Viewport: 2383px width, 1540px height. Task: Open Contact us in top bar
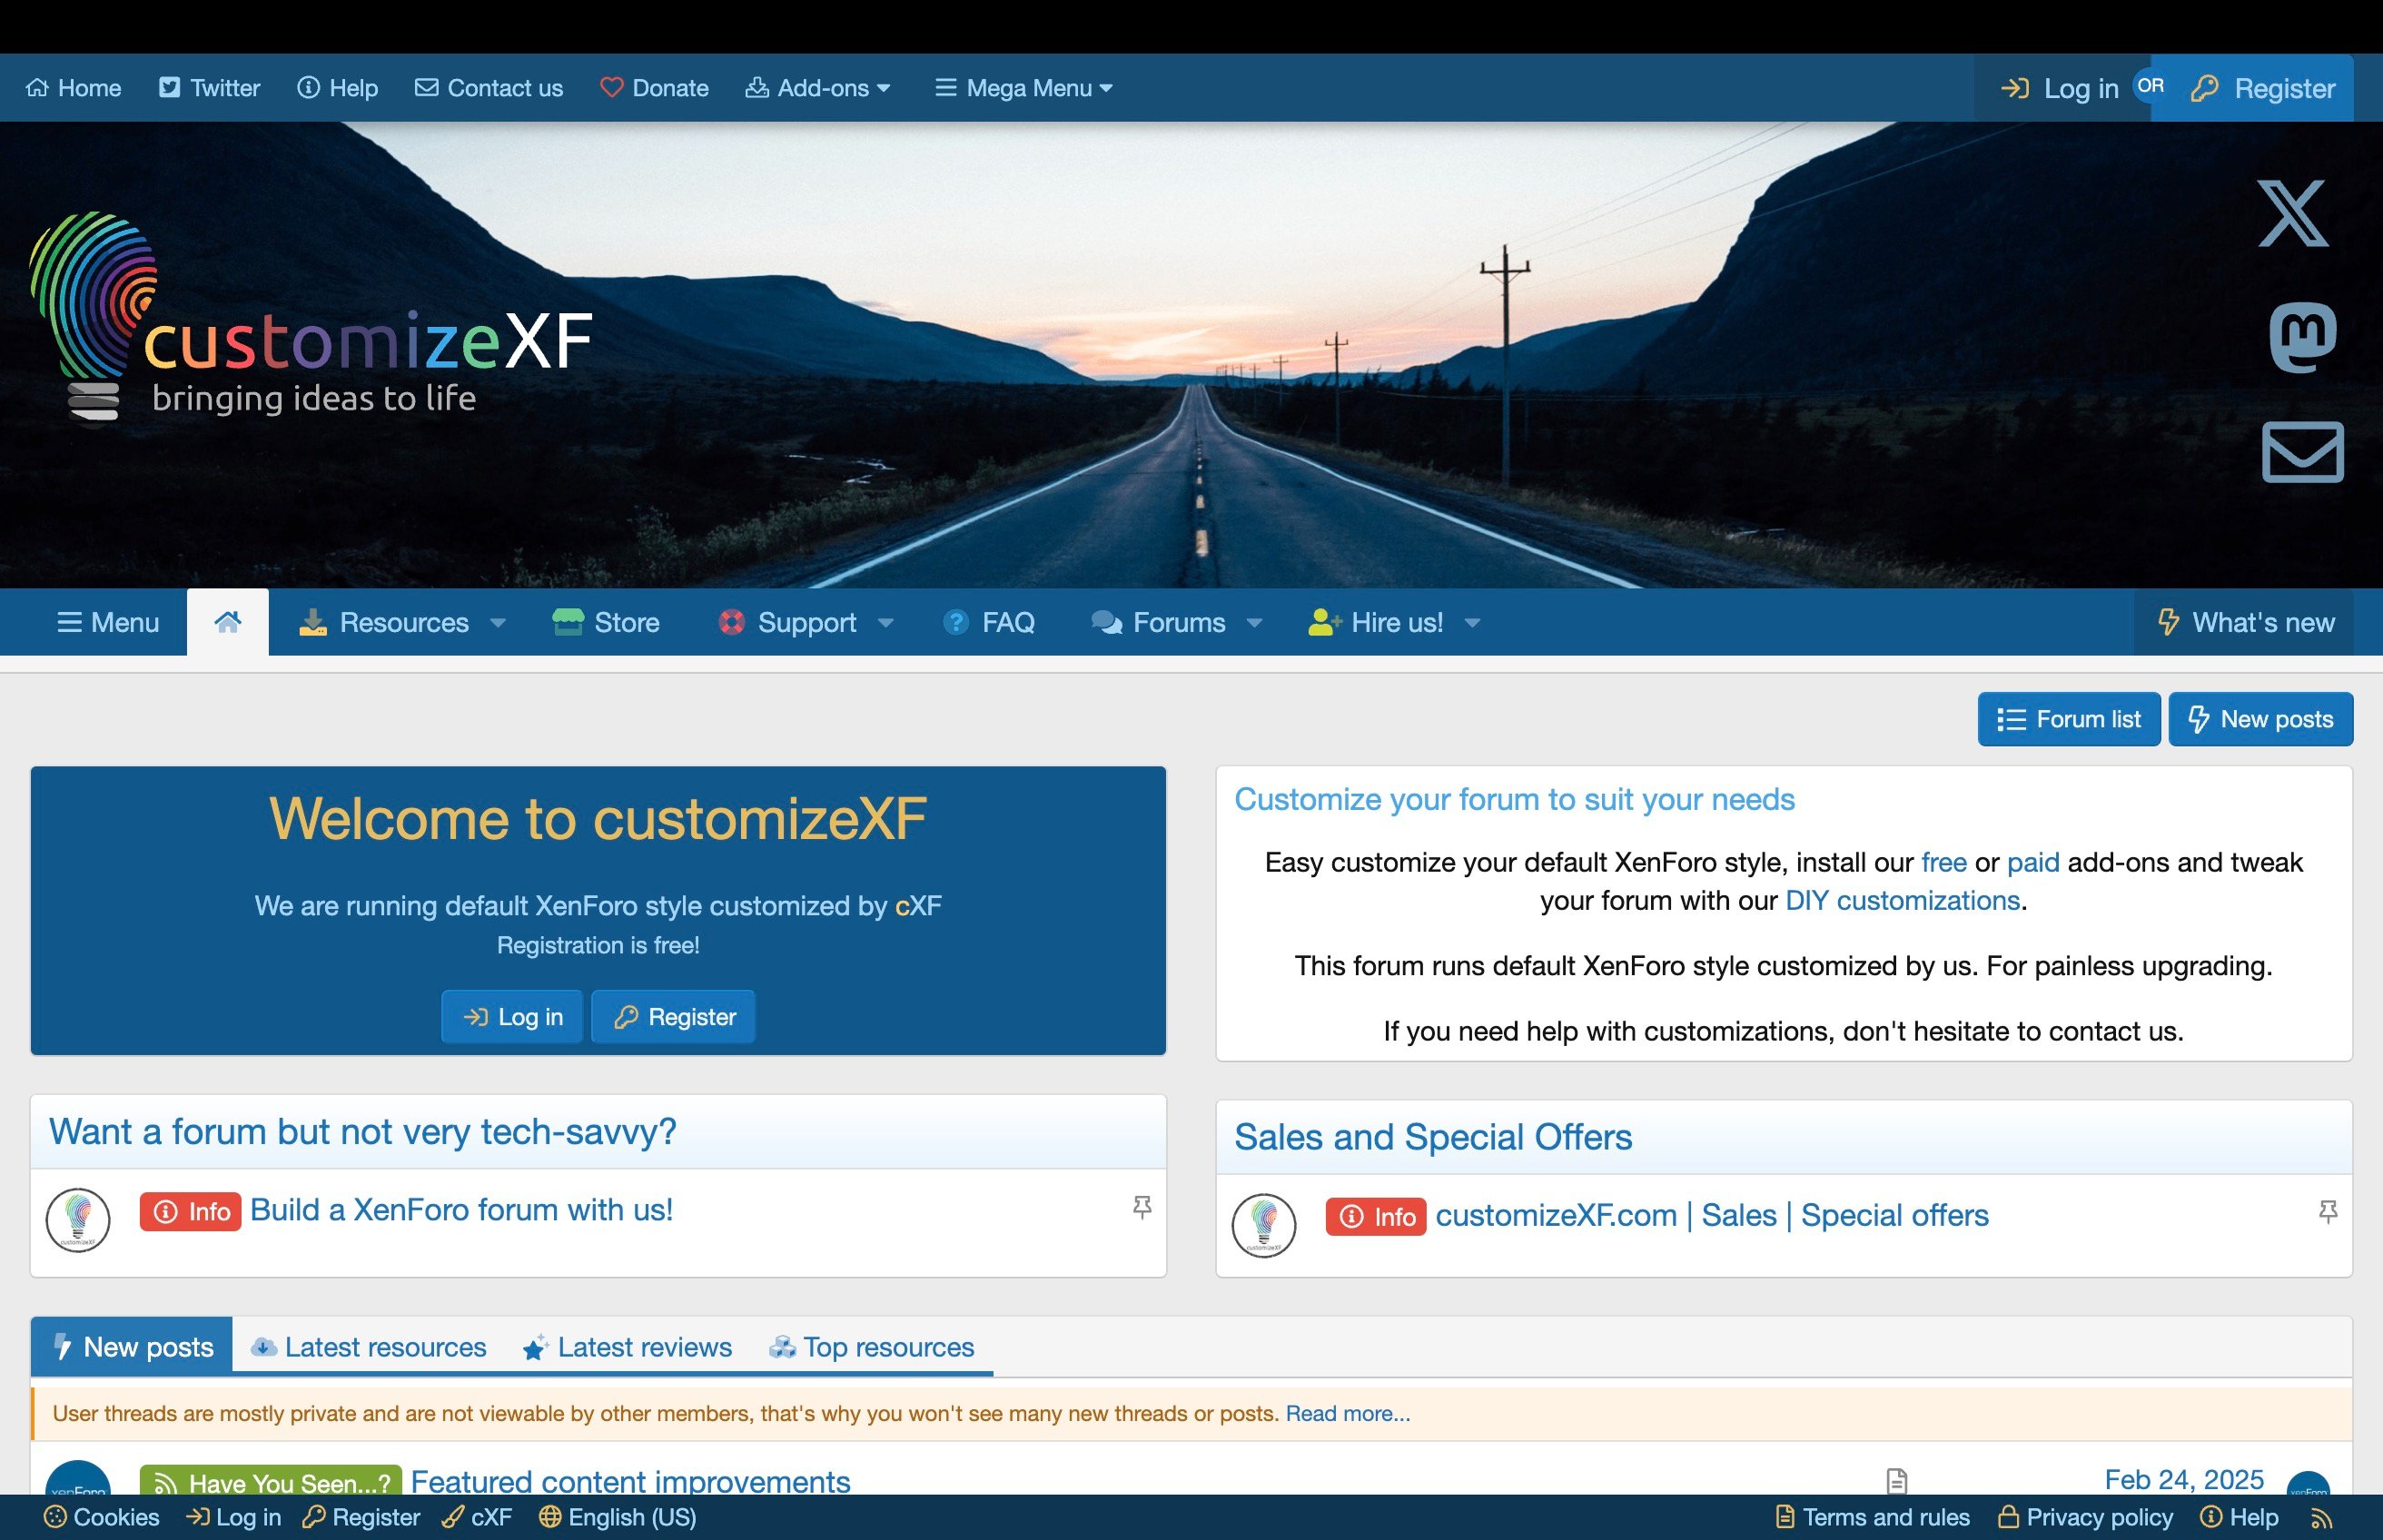[489, 88]
